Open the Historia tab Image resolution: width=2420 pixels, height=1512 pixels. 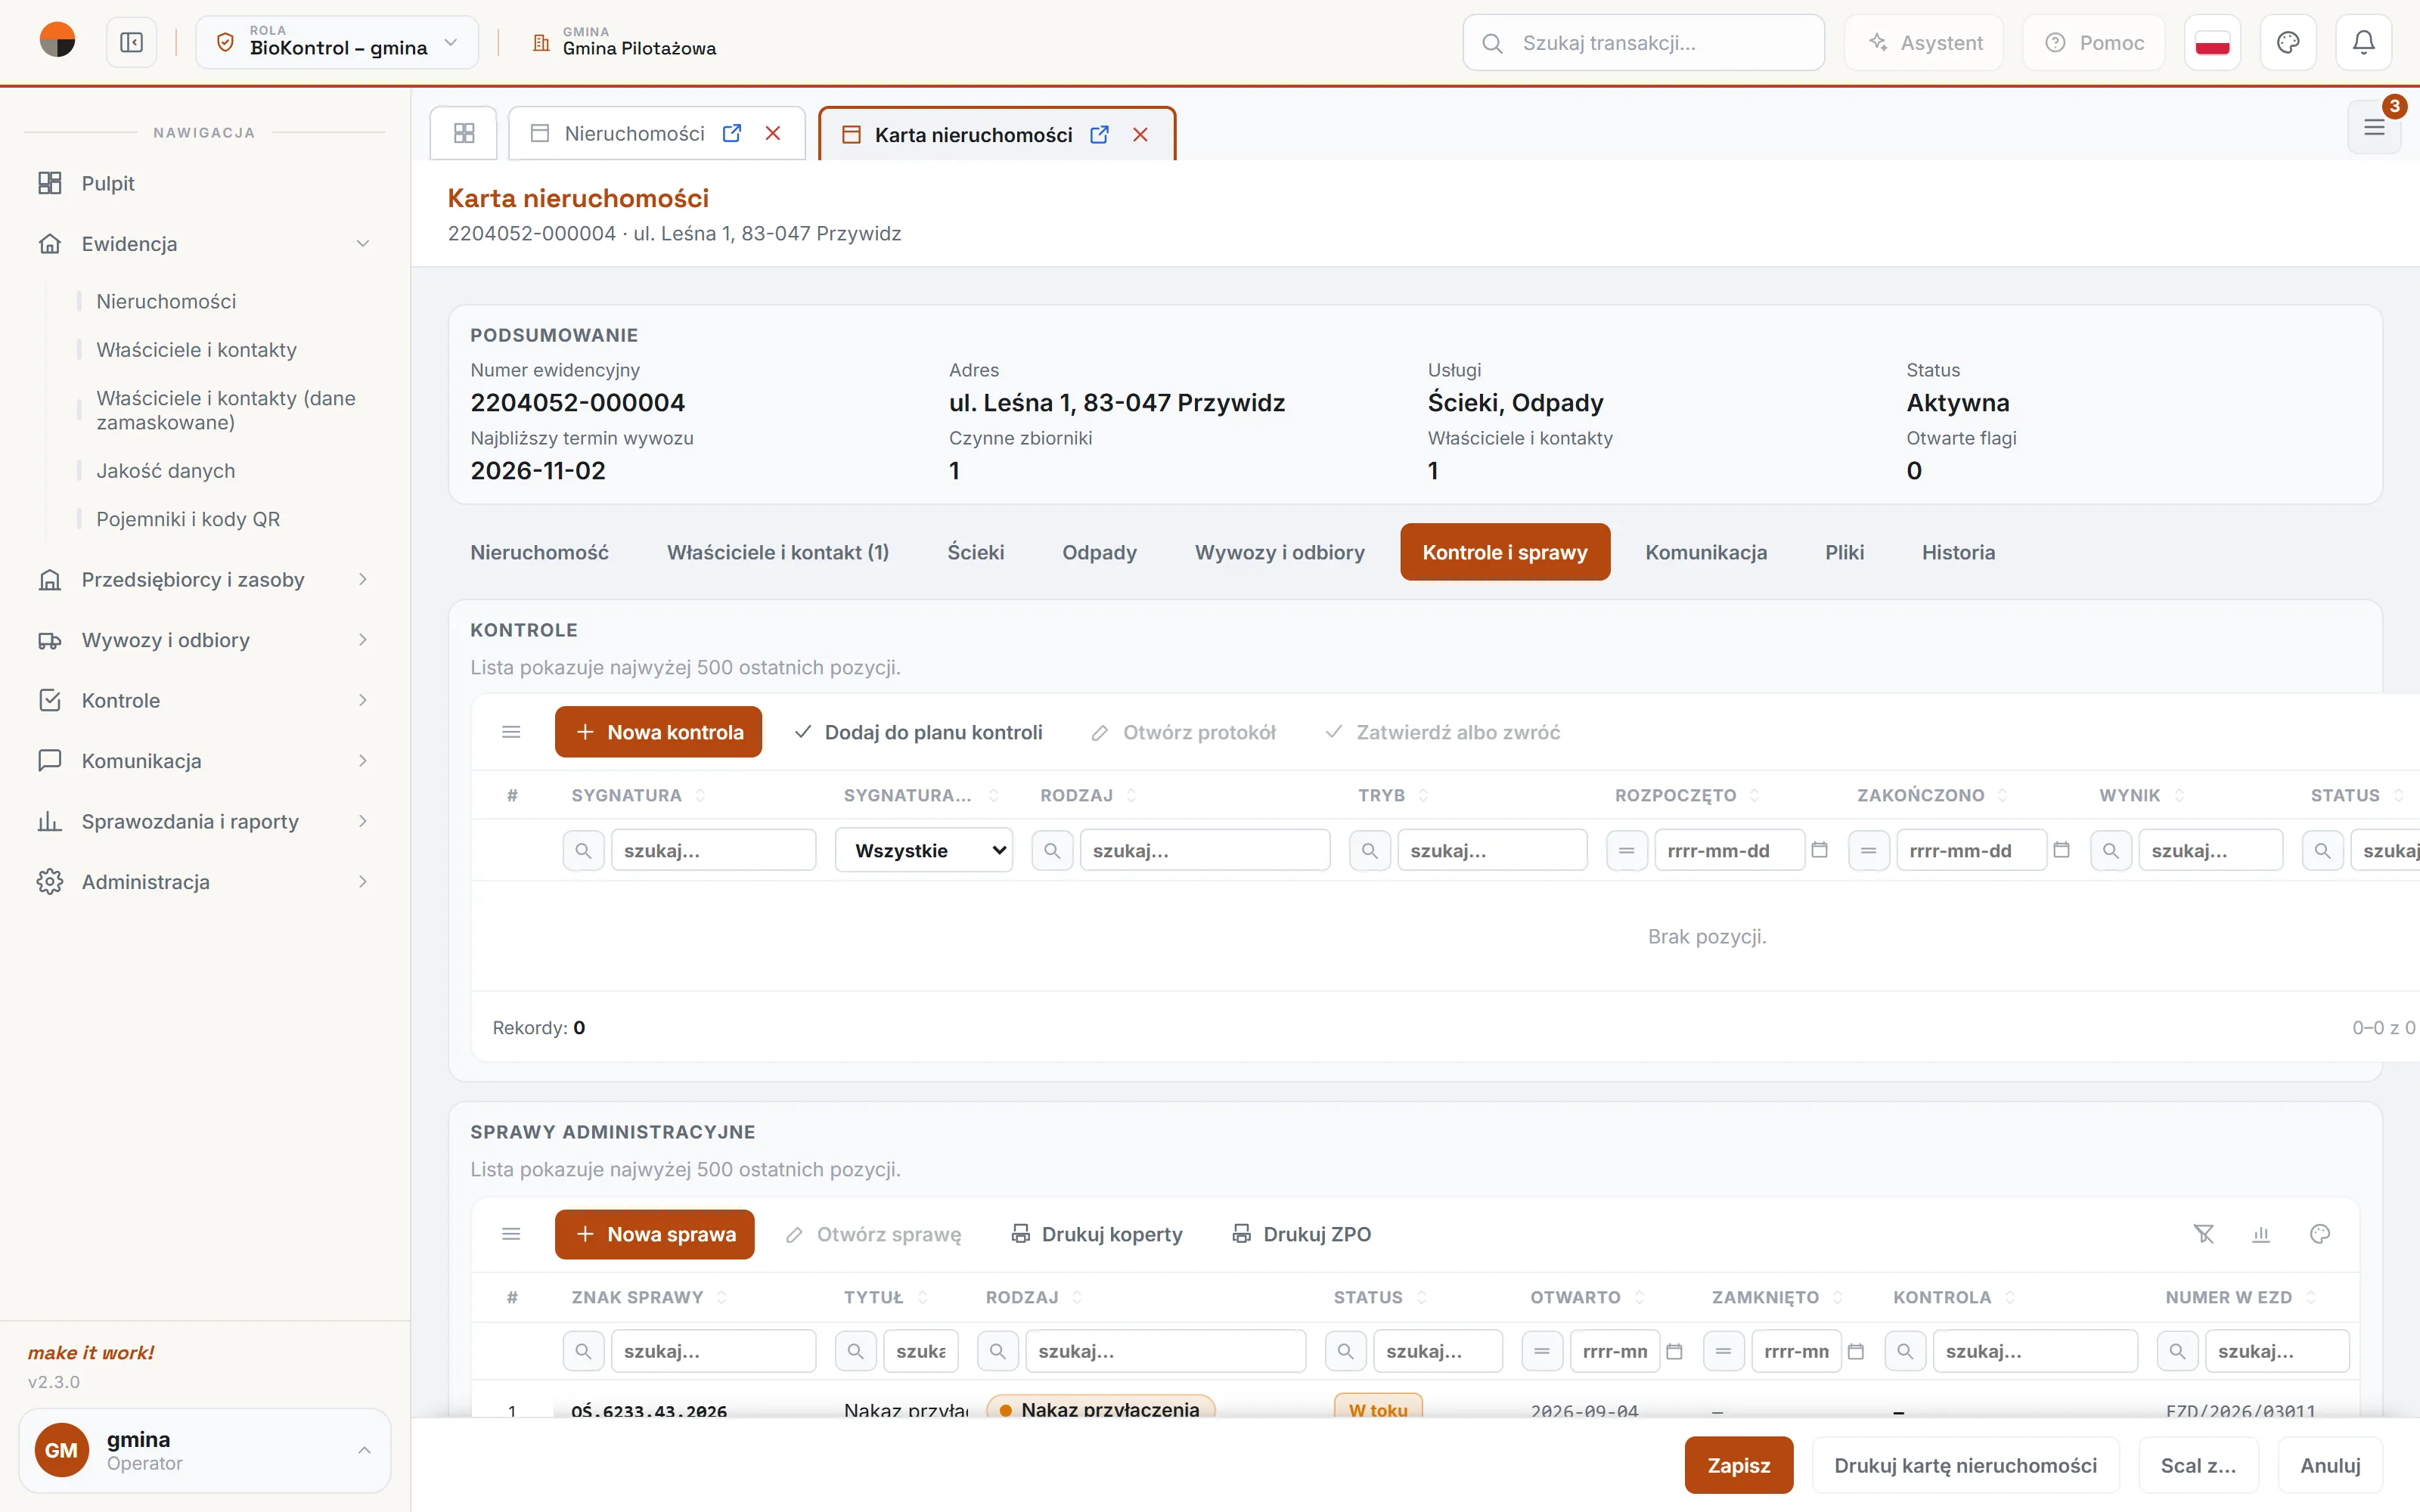(1958, 552)
